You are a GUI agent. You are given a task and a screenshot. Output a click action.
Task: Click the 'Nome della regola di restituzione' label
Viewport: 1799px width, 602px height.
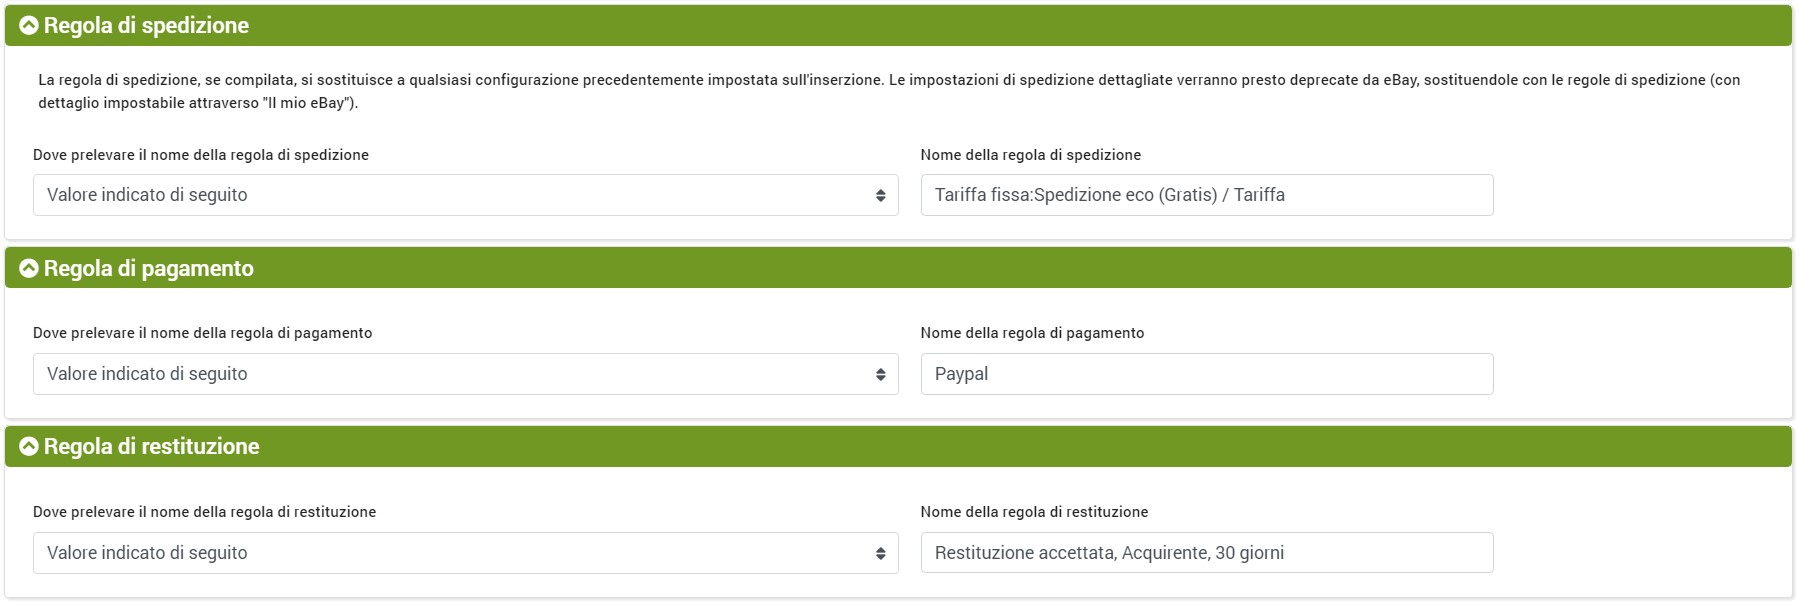(x=1034, y=512)
